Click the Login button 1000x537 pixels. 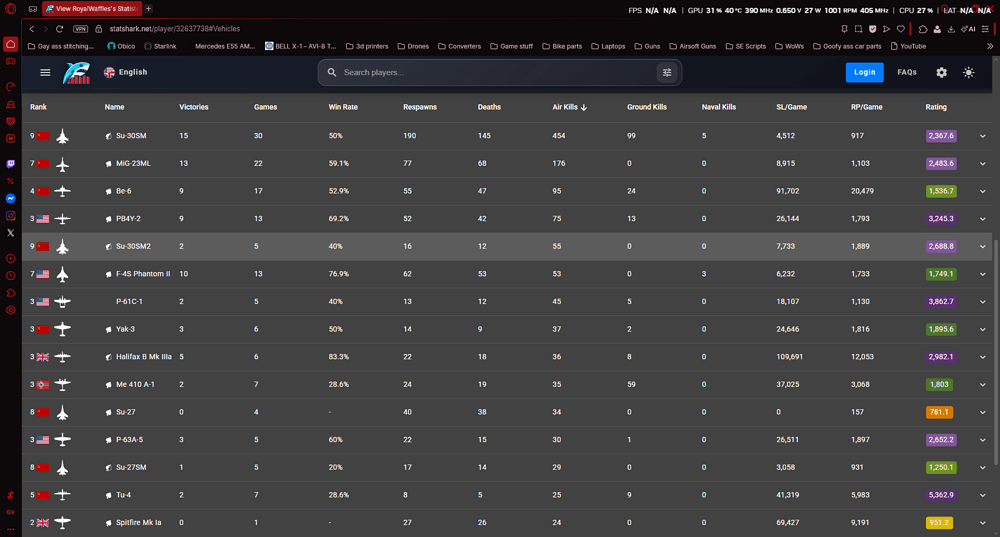pos(864,72)
